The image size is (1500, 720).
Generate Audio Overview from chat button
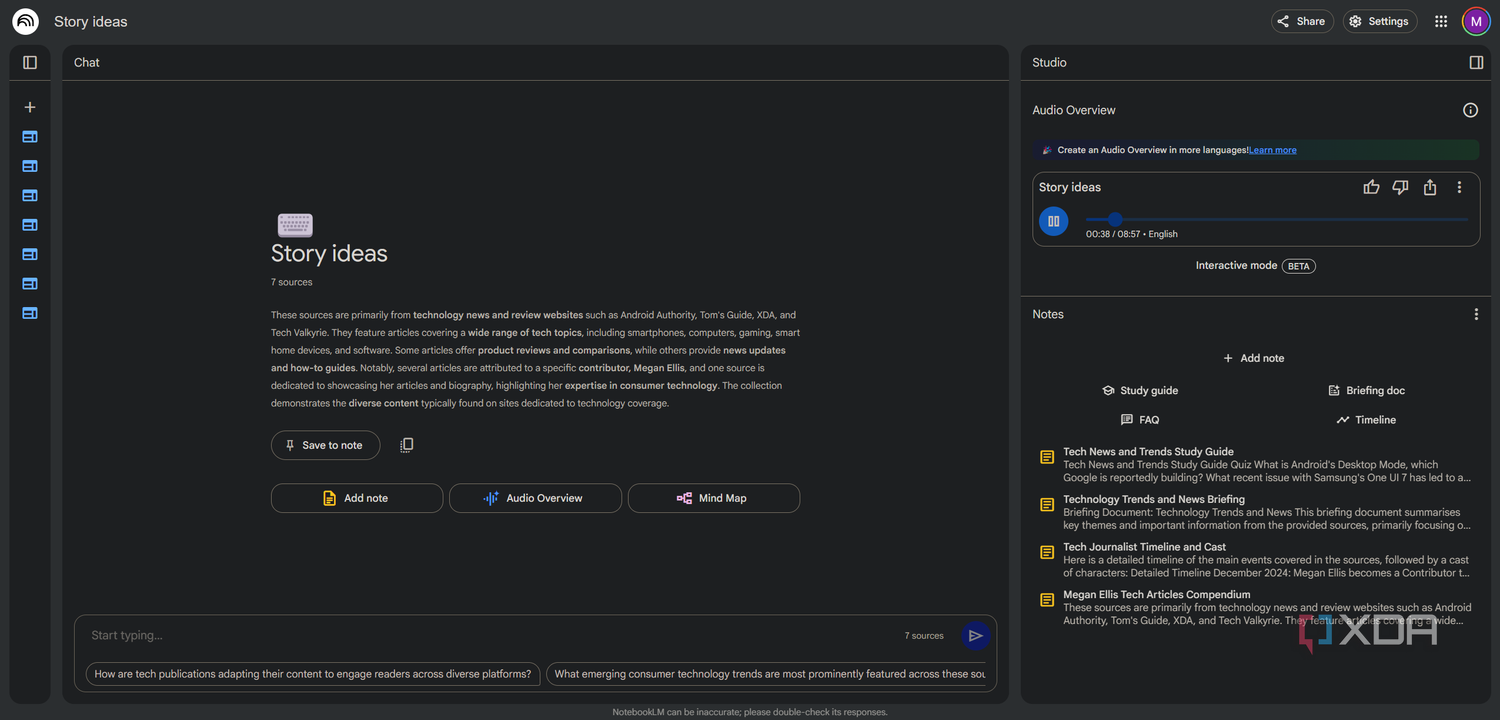tap(535, 498)
